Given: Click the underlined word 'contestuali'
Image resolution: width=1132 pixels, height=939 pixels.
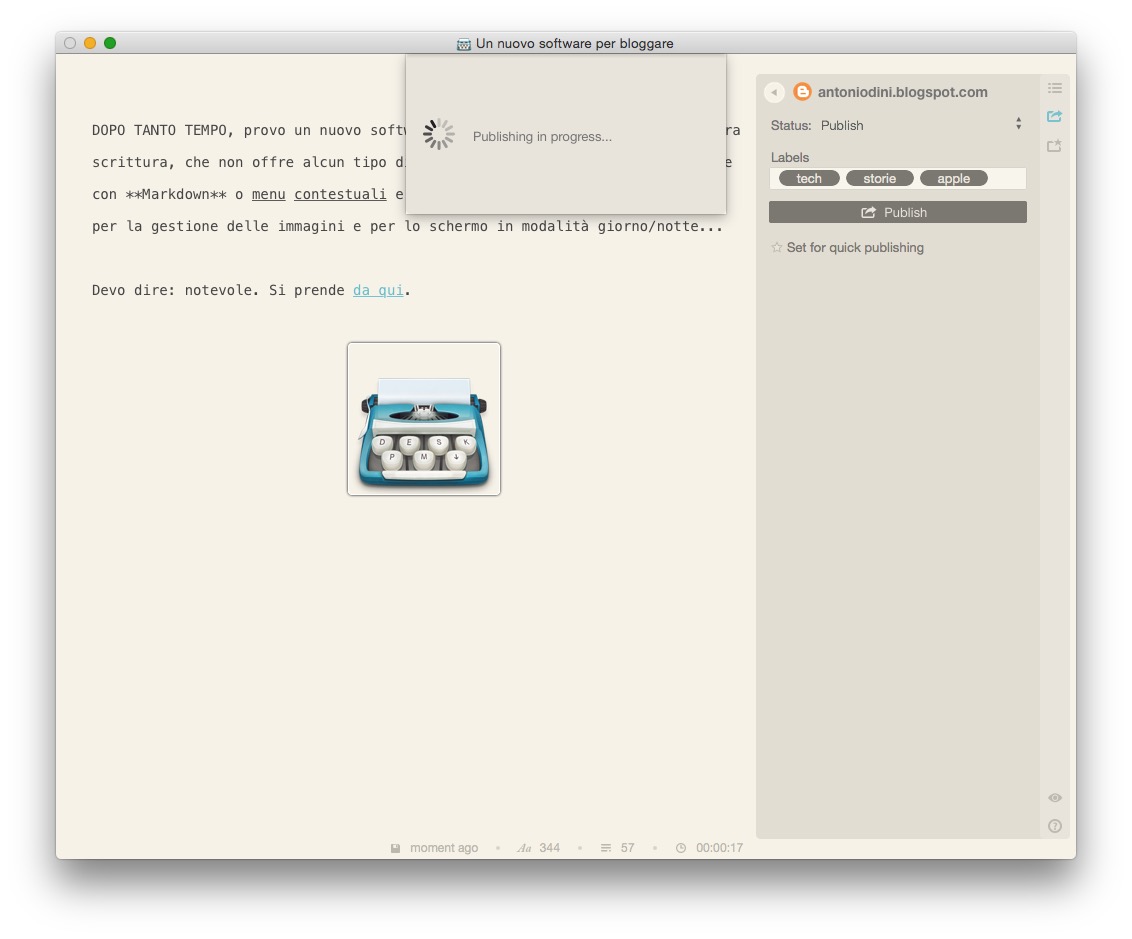Looking at the screenshot, I should tap(340, 194).
